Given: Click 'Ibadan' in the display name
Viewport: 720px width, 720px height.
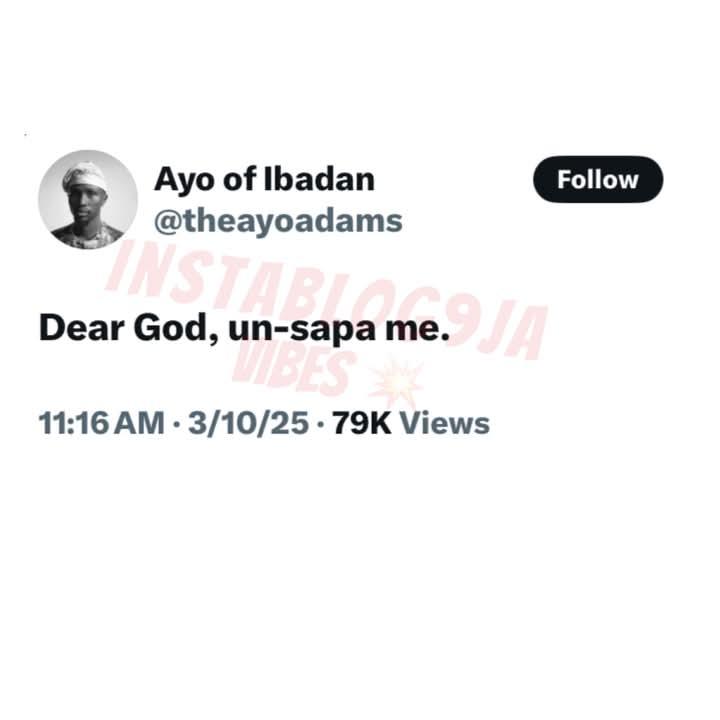Looking at the screenshot, I should pyautogui.click(x=319, y=179).
